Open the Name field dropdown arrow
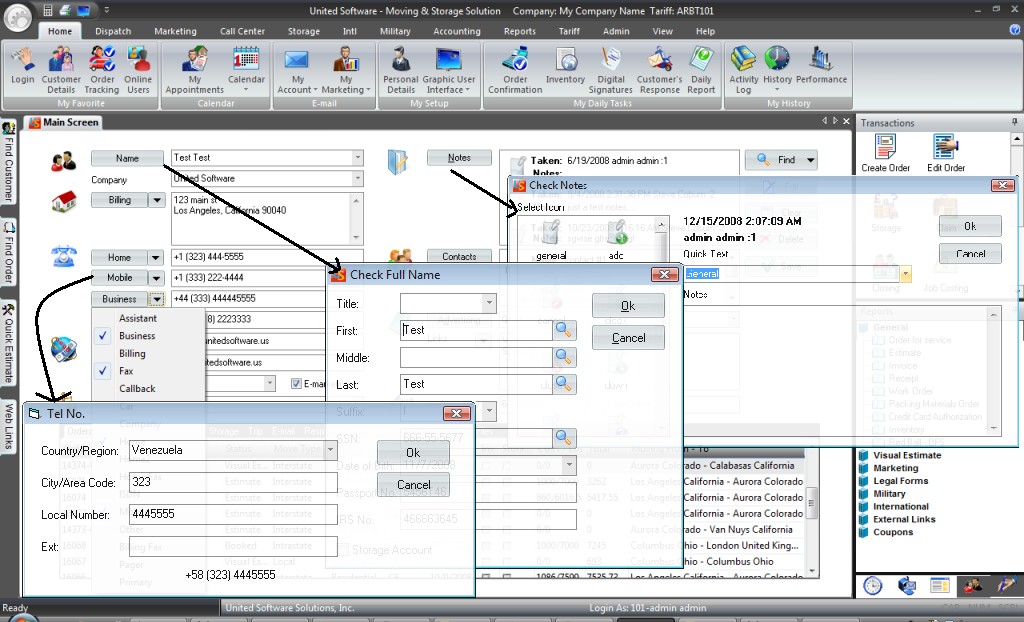The image size is (1024, 622). [357, 157]
